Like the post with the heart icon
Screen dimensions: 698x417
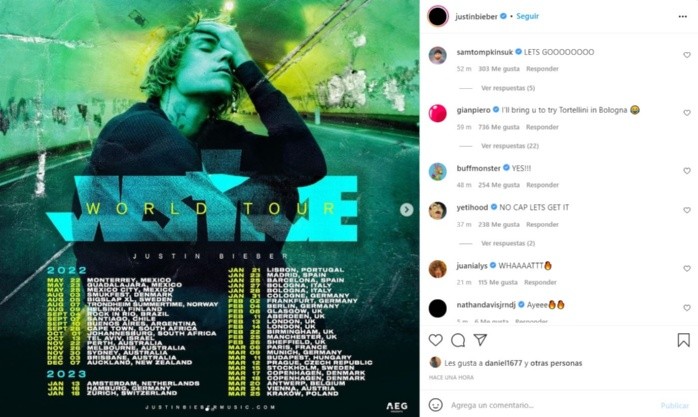pos(435,340)
